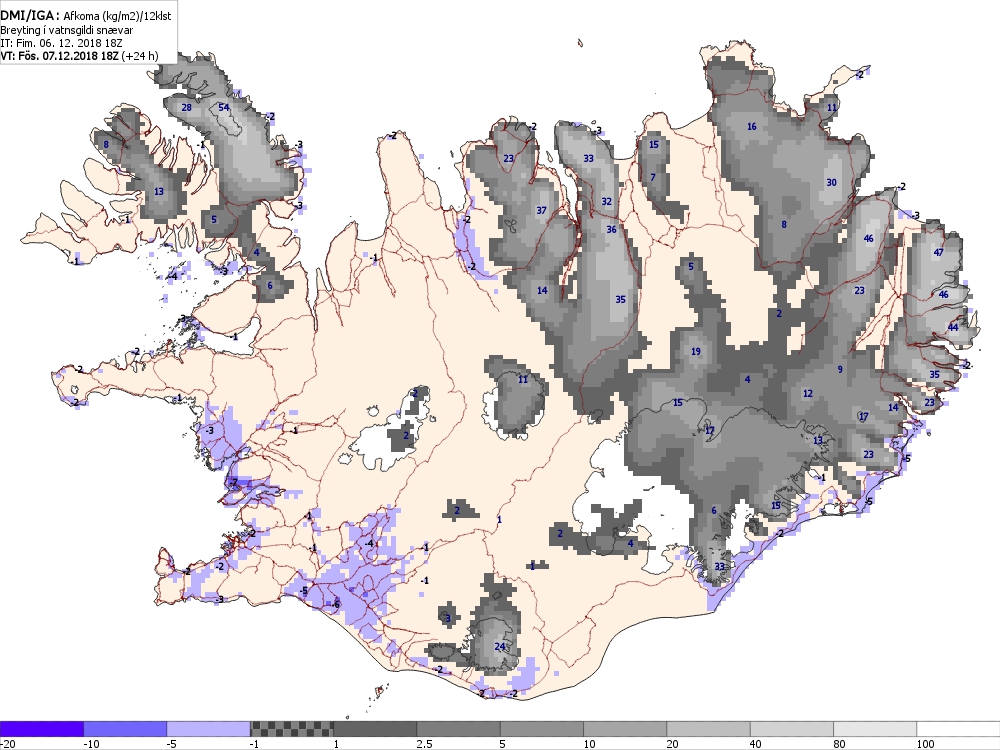Click the "32" value on the map
Screen dimensions: 1000x750
click(607, 202)
